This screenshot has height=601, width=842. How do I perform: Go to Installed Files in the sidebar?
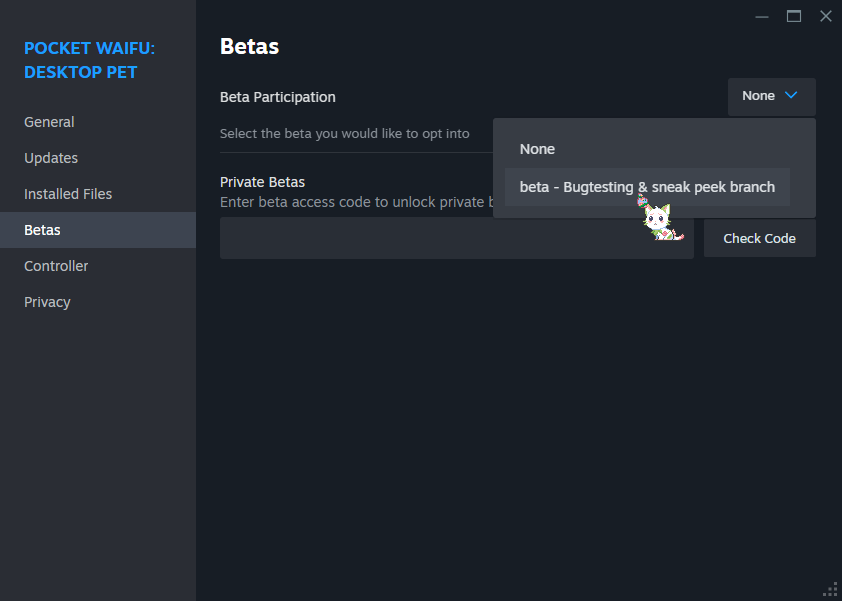coord(68,194)
